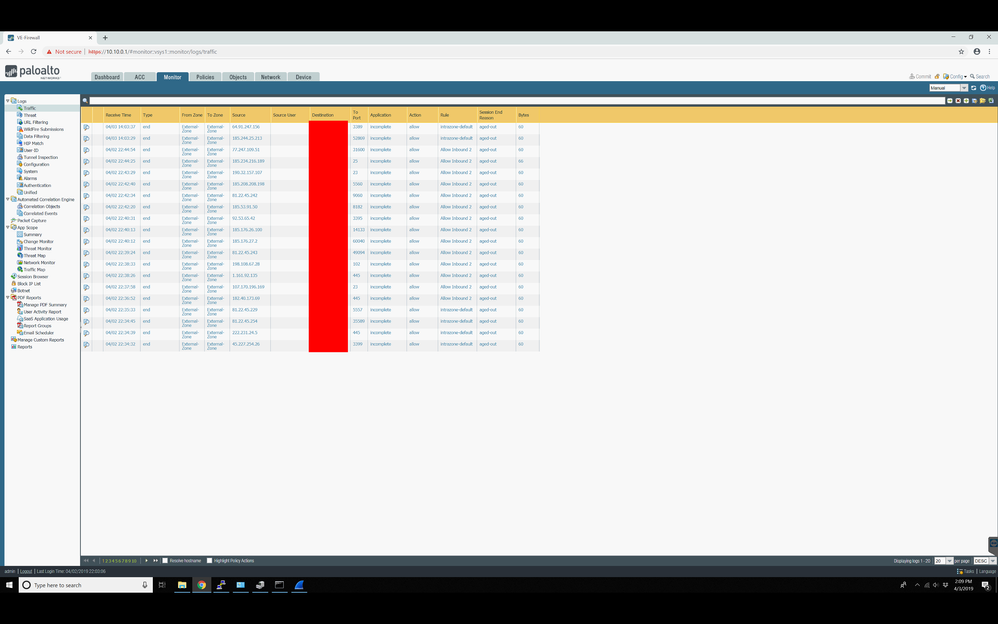Open log details for 04/03 14:03:37 row
Image resolution: width=998 pixels, height=624 pixels.
click(x=86, y=127)
